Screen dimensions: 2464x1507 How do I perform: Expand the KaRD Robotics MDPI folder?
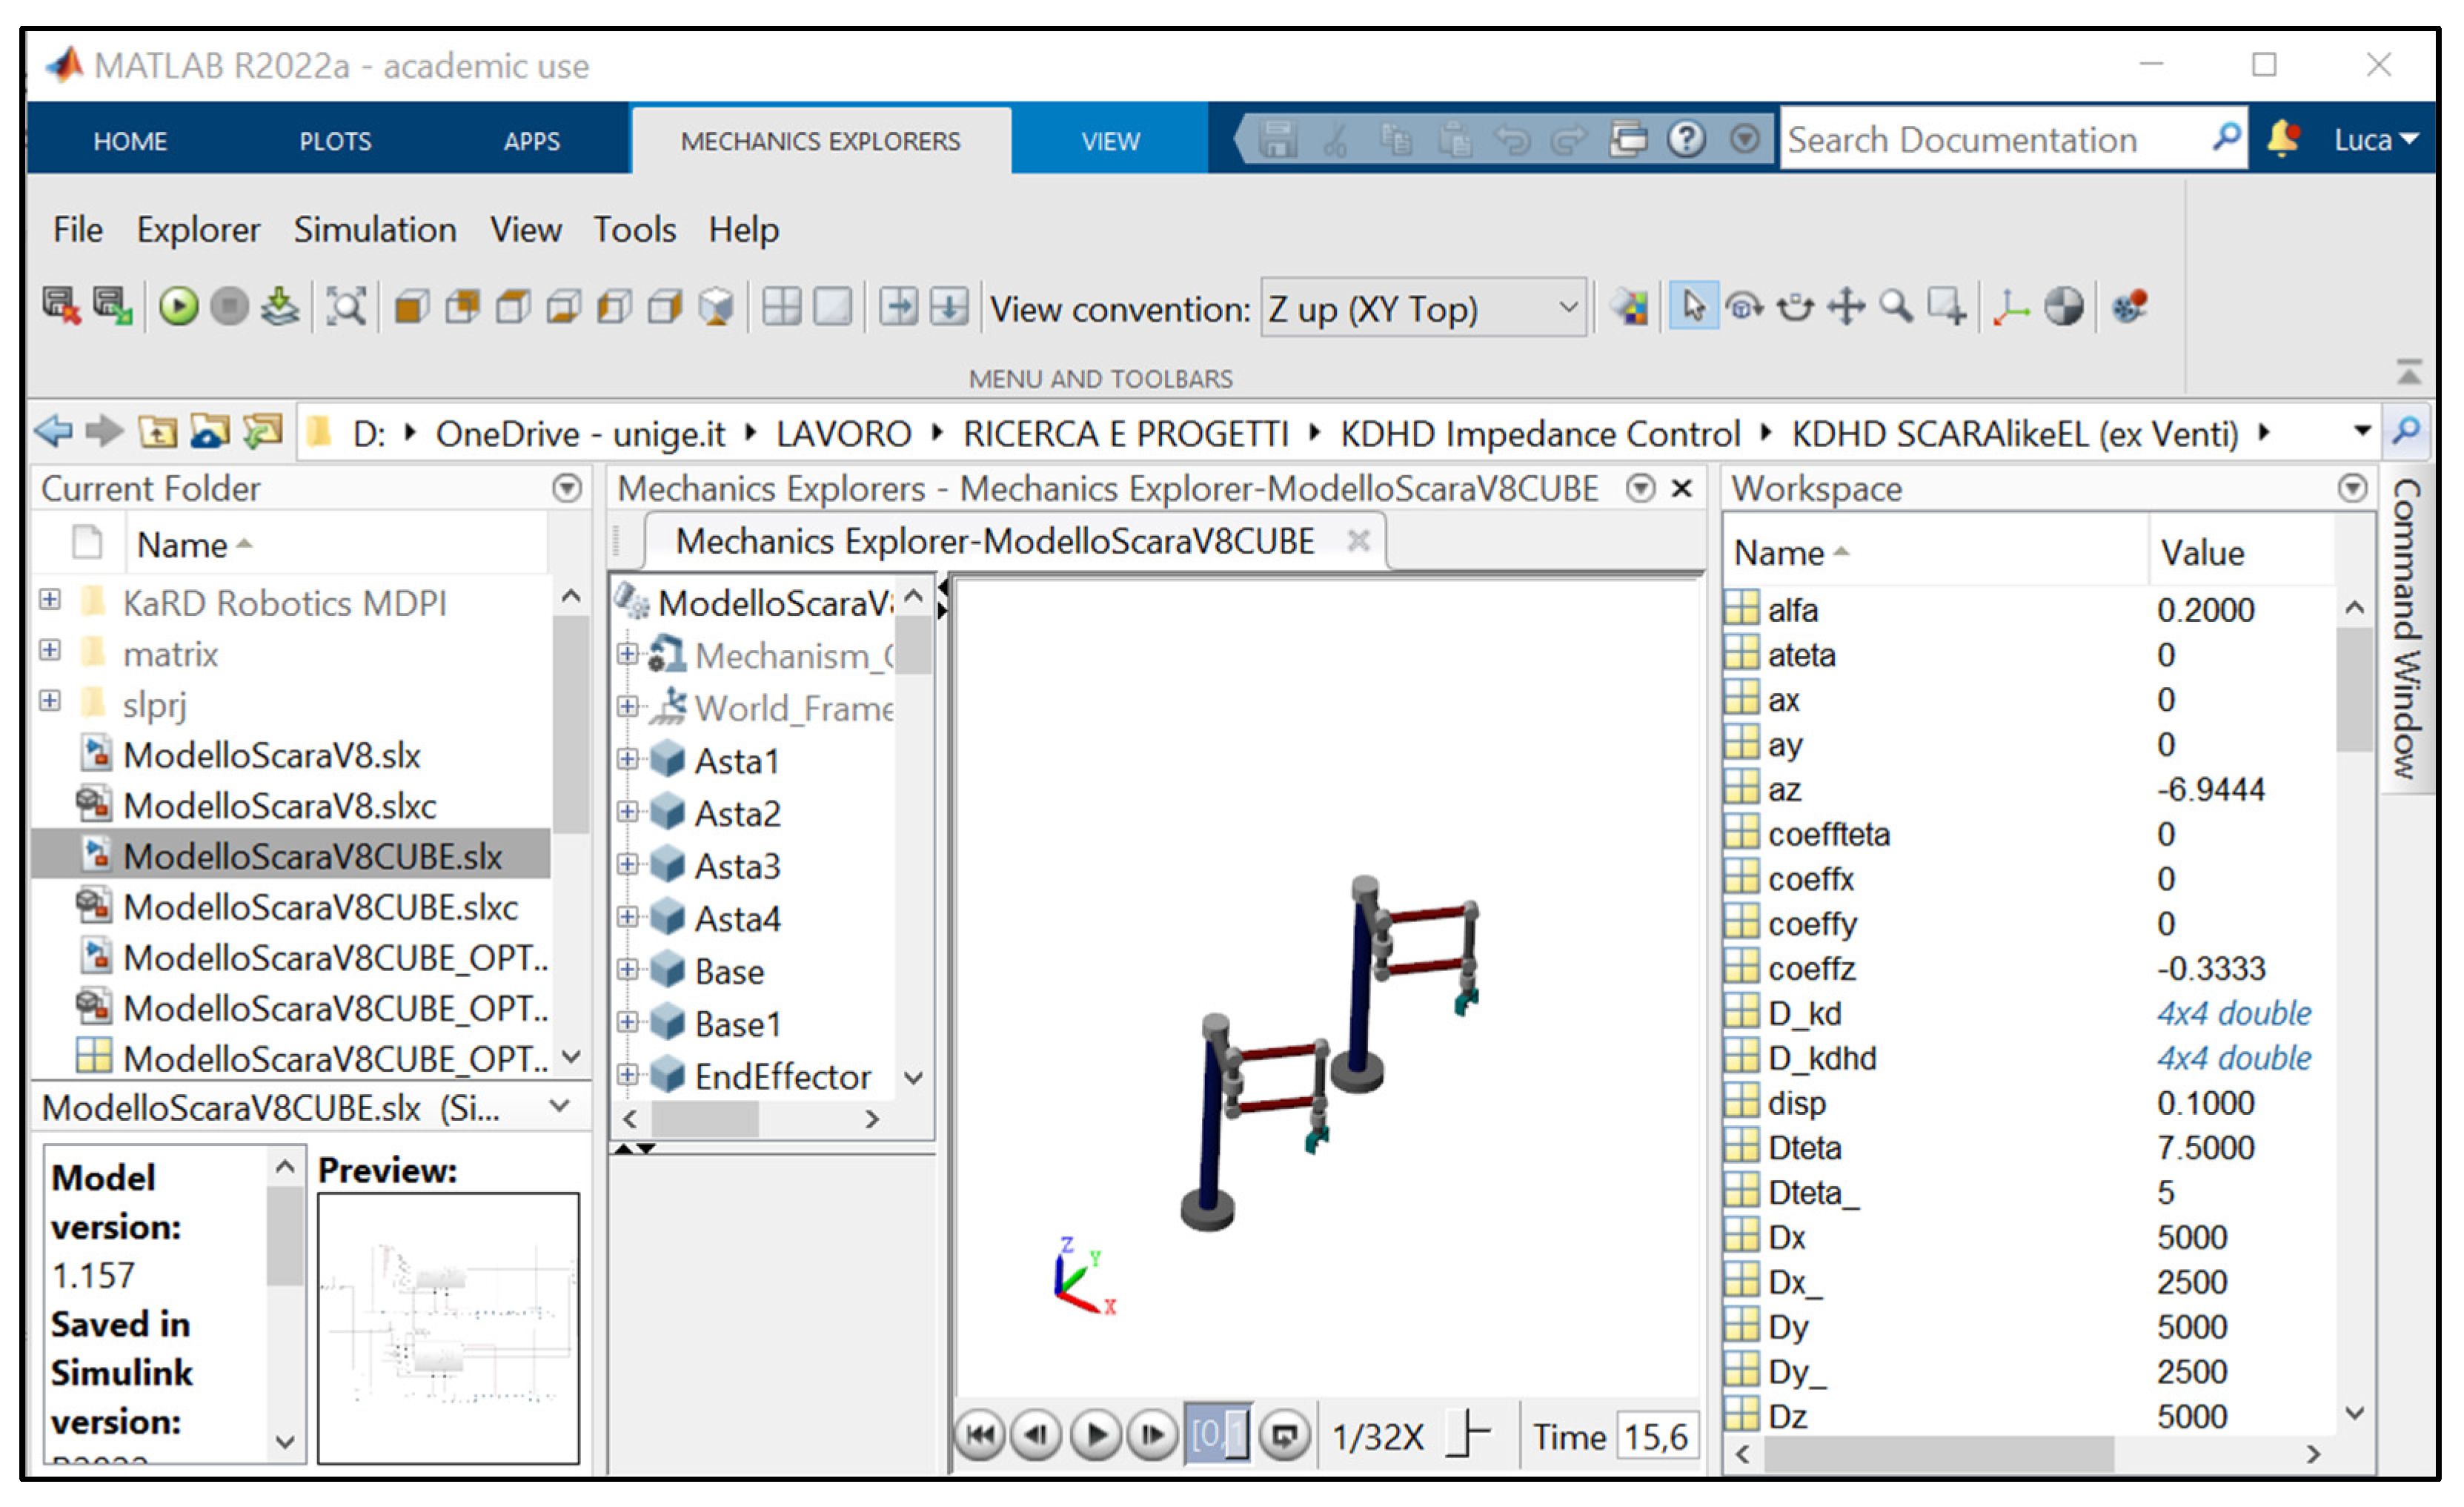tap(50, 599)
